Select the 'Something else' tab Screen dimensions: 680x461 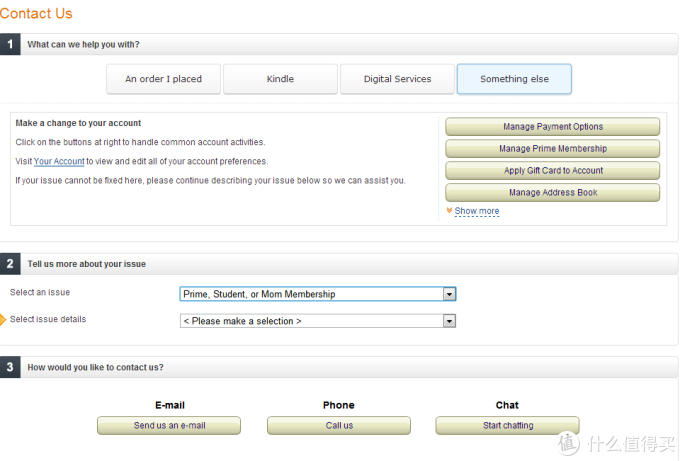tap(514, 79)
